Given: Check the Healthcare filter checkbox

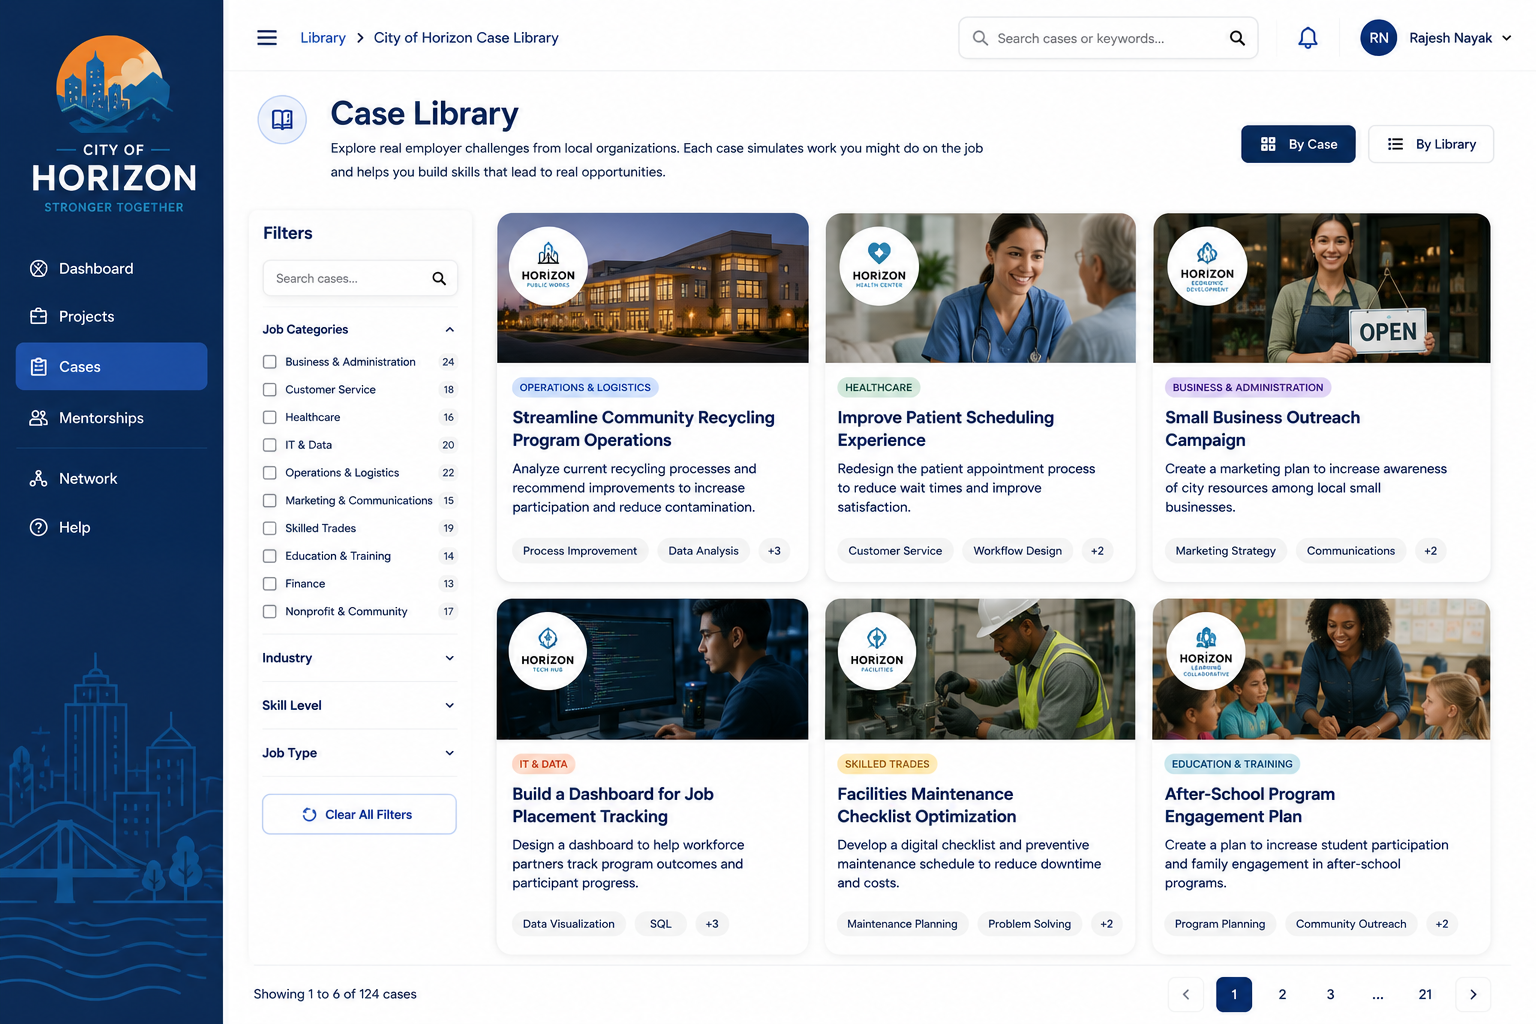Looking at the screenshot, I should click(269, 417).
